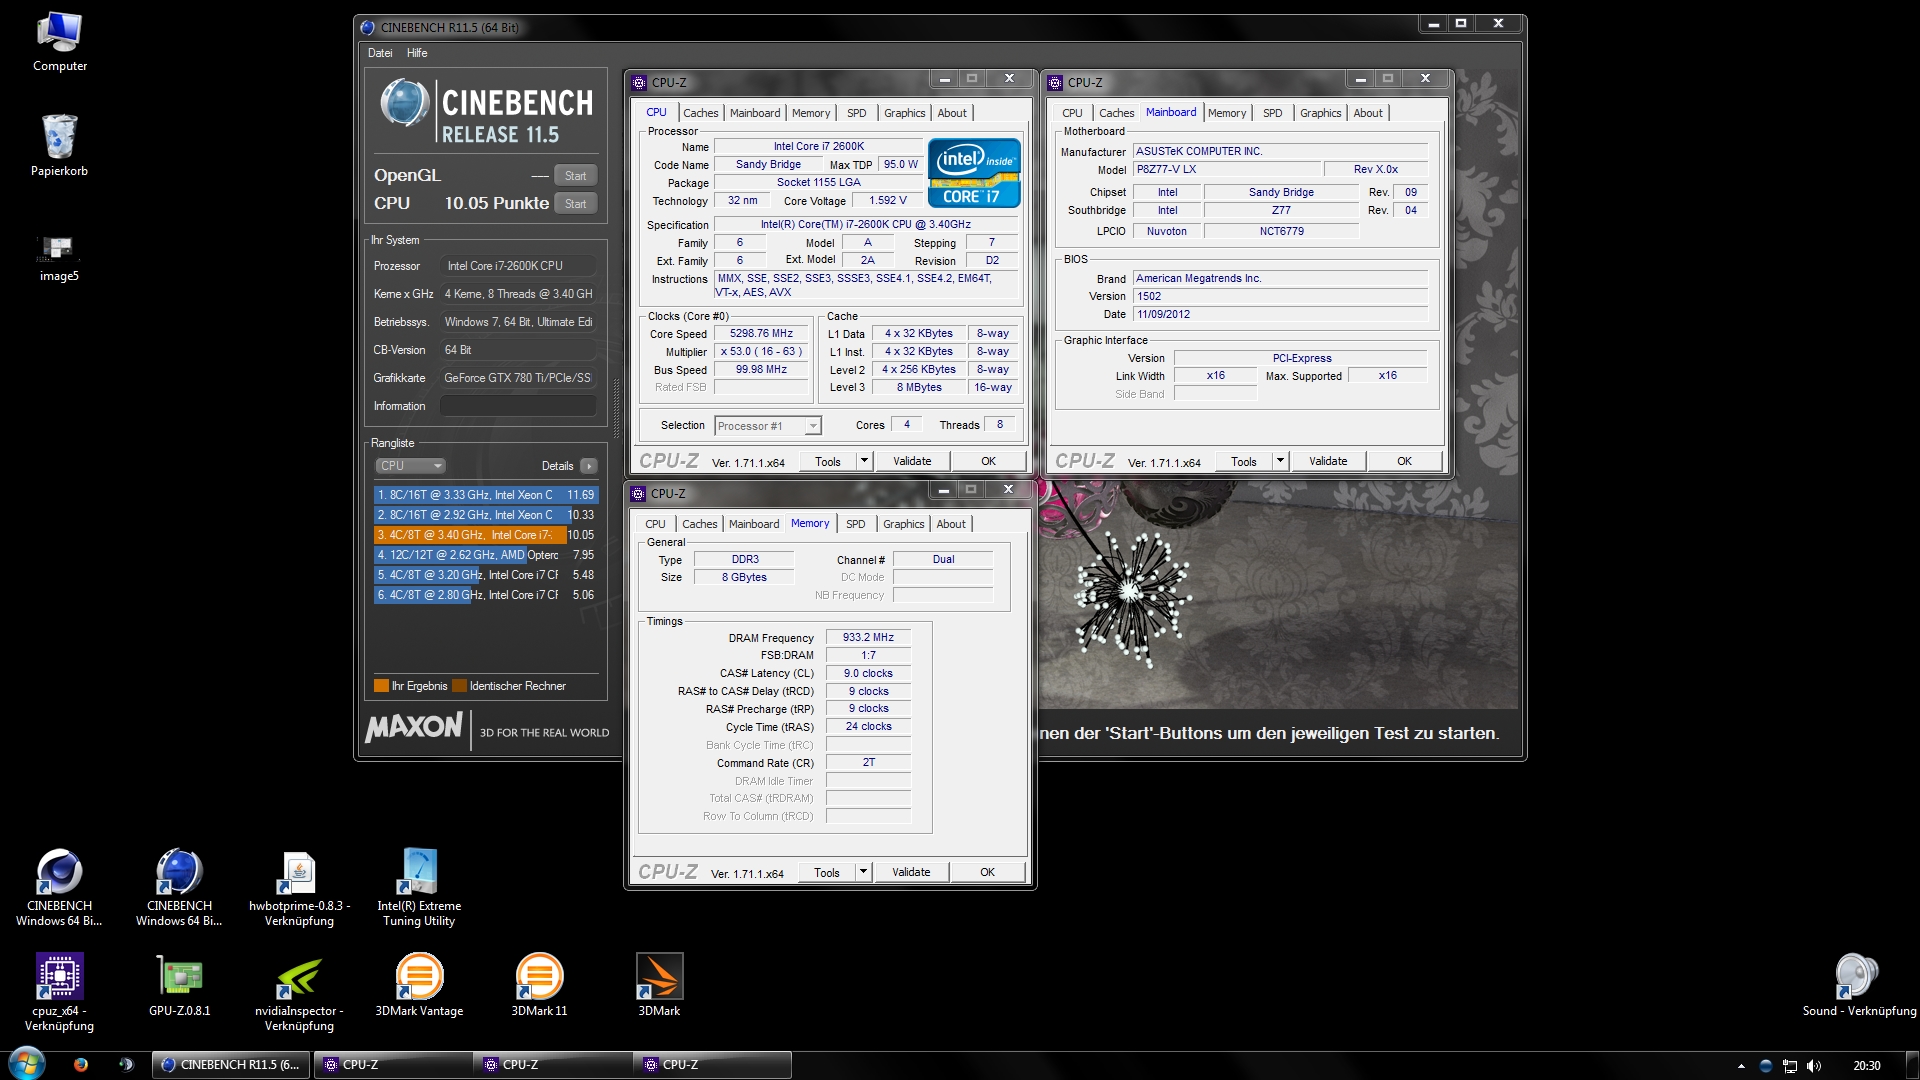Select GPU-Z.0.8.1 desktop icon
1920x1080 pixels.
coord(179,985)
